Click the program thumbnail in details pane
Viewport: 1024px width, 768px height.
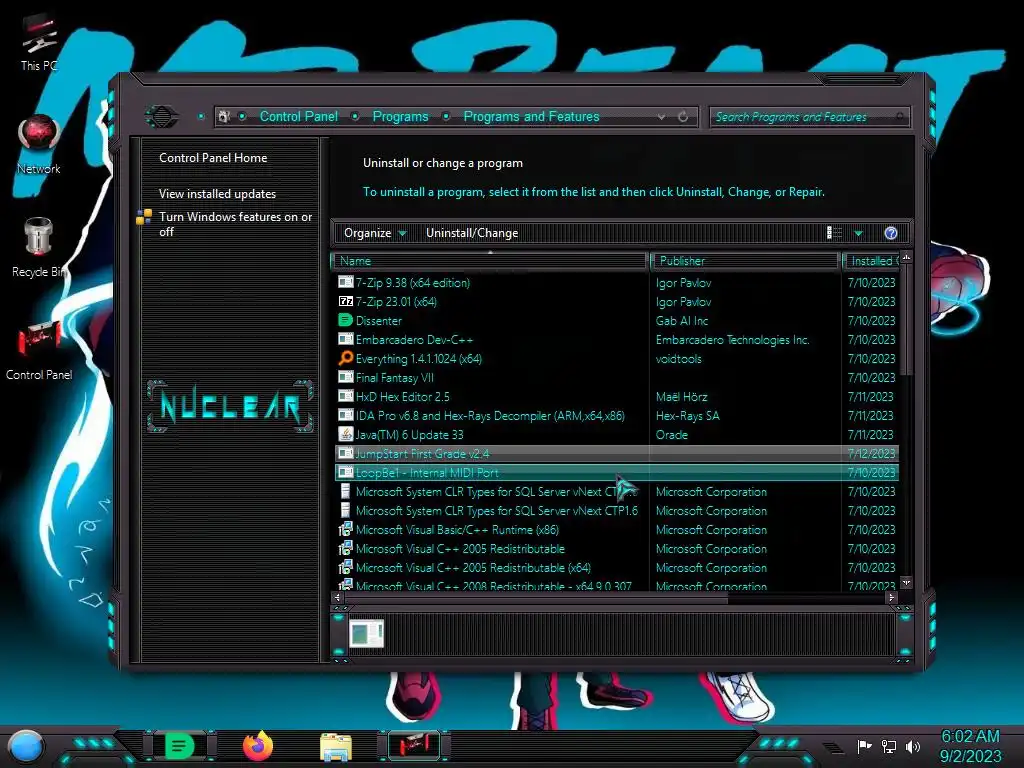coord(366,633)
